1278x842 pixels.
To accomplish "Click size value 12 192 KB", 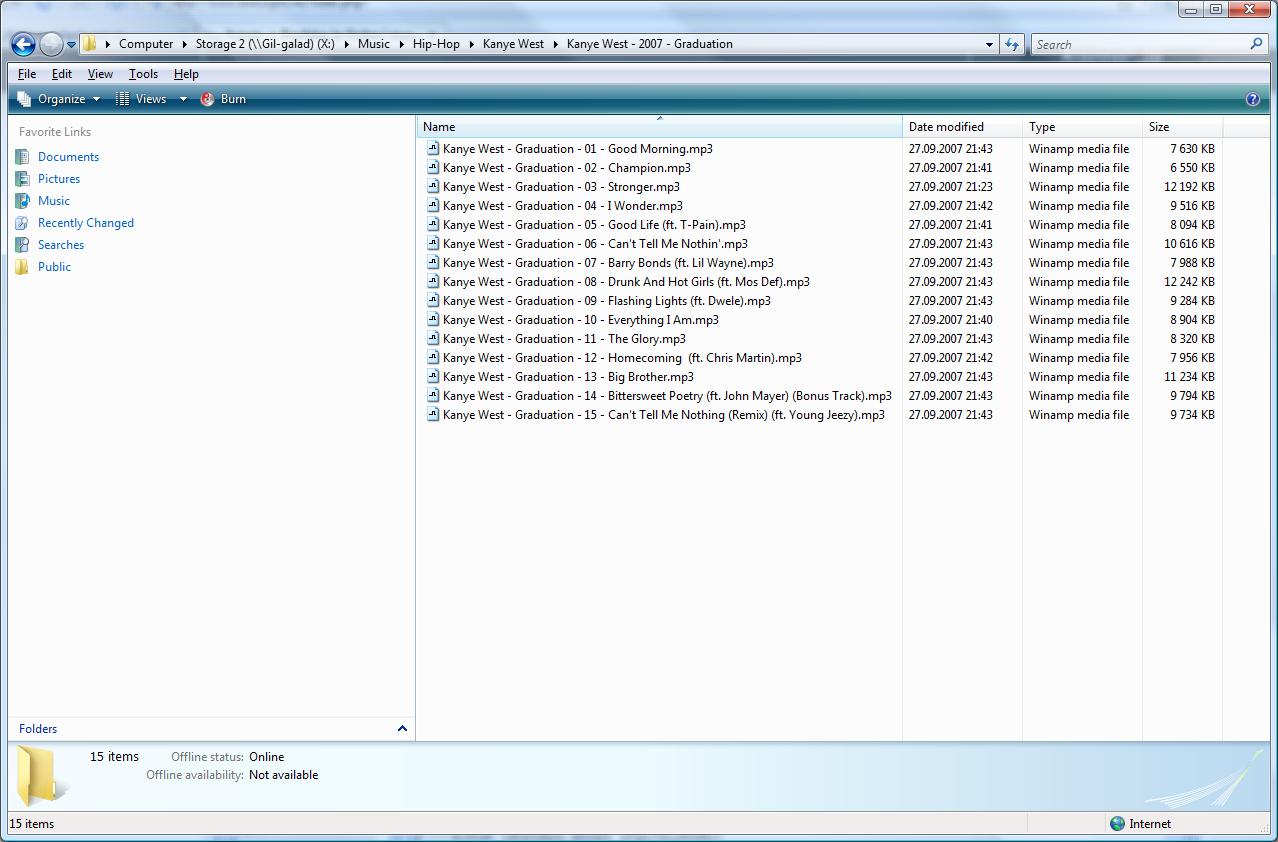I will point(1189,187).
